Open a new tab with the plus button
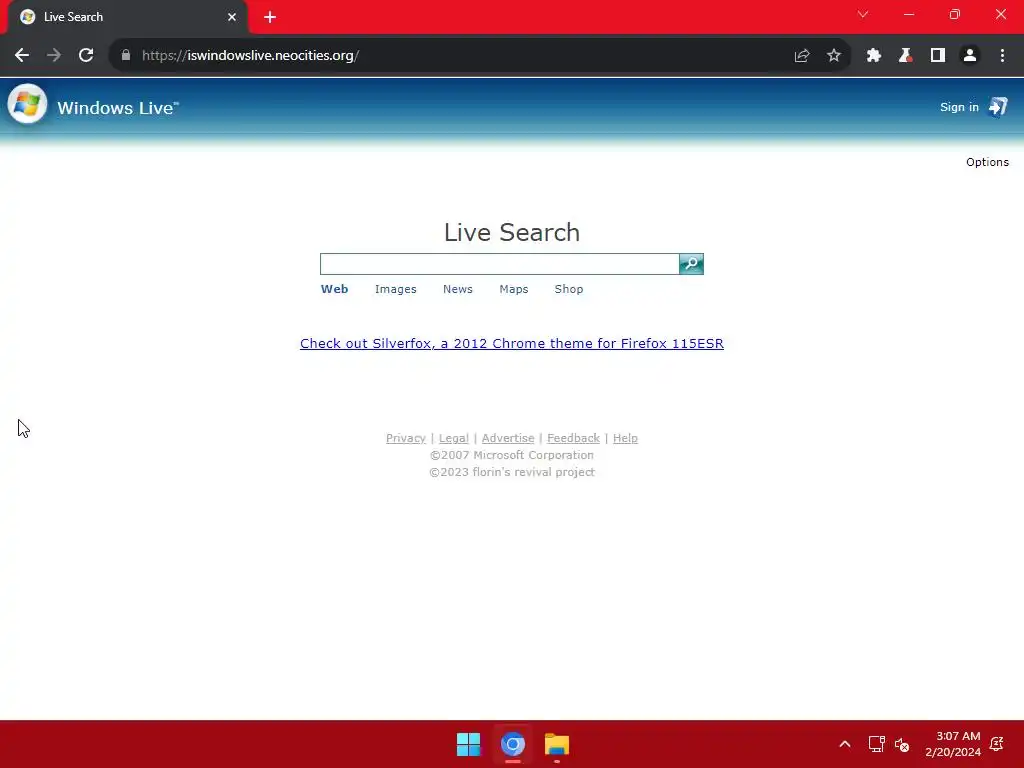 coord(270,17)
